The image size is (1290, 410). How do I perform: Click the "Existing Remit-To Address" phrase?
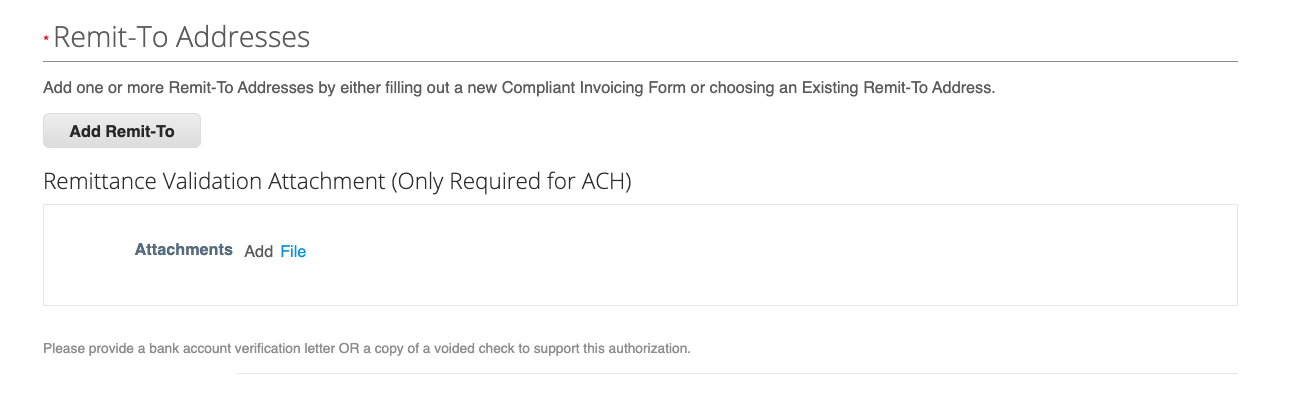pos(899,88)
